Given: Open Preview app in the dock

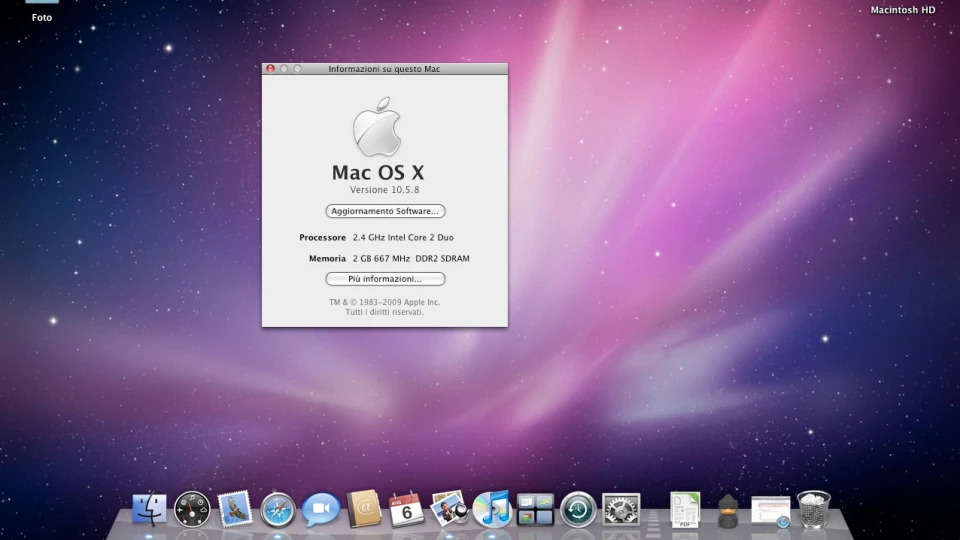Looking at the screenshot, I should click(x=449, y=509).
